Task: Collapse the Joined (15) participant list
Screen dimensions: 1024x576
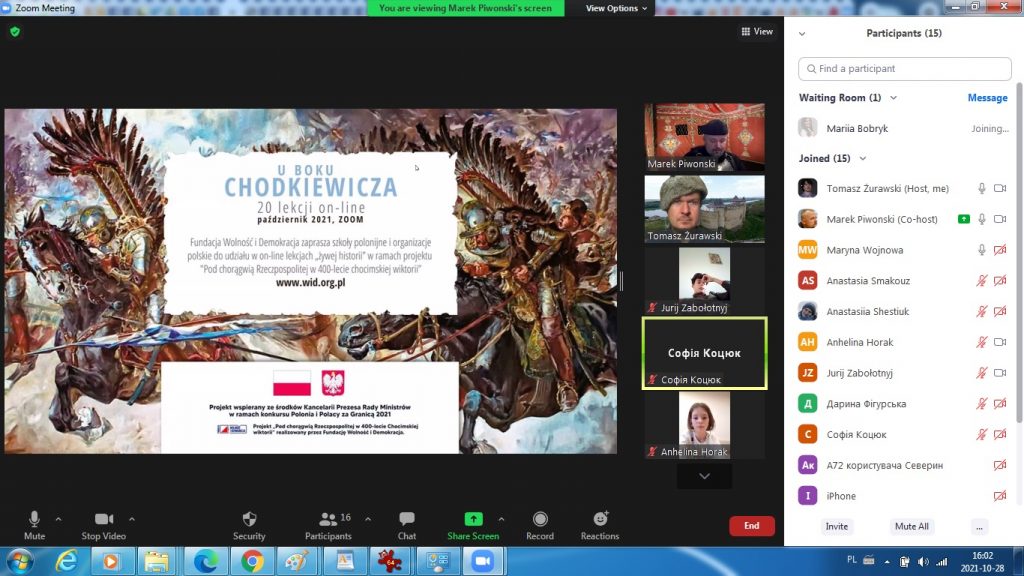Action: coord(863,158)
